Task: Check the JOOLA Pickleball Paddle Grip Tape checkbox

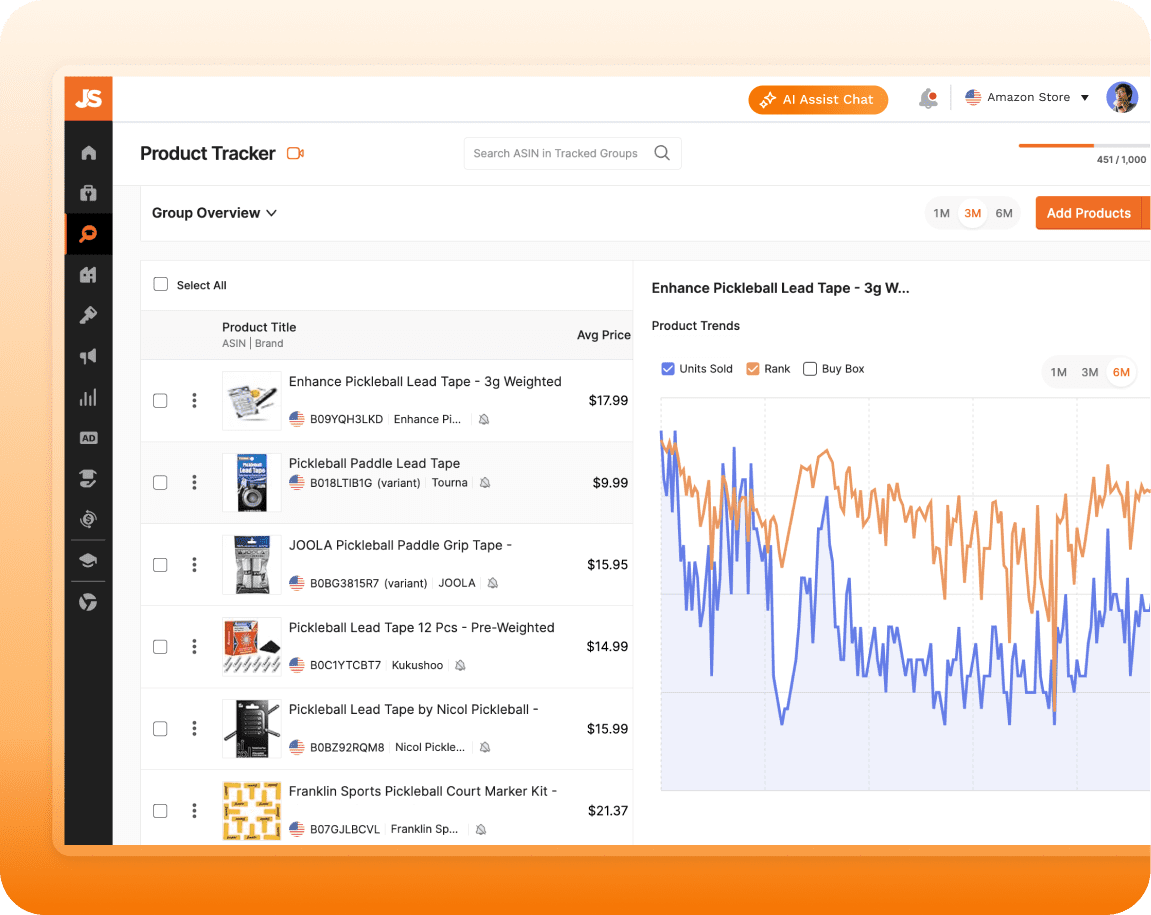Action: [x=160, y=565]
